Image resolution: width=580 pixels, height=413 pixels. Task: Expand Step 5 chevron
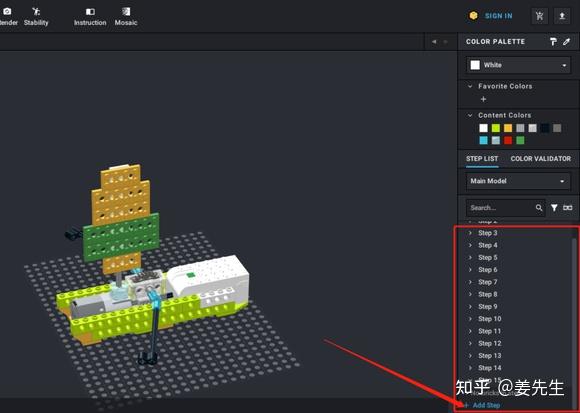[x=470, y=257]
